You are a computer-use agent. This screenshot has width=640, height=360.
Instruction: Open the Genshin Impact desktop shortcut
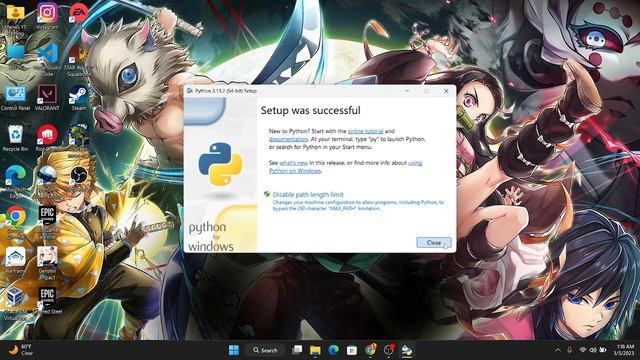point(47,262)
